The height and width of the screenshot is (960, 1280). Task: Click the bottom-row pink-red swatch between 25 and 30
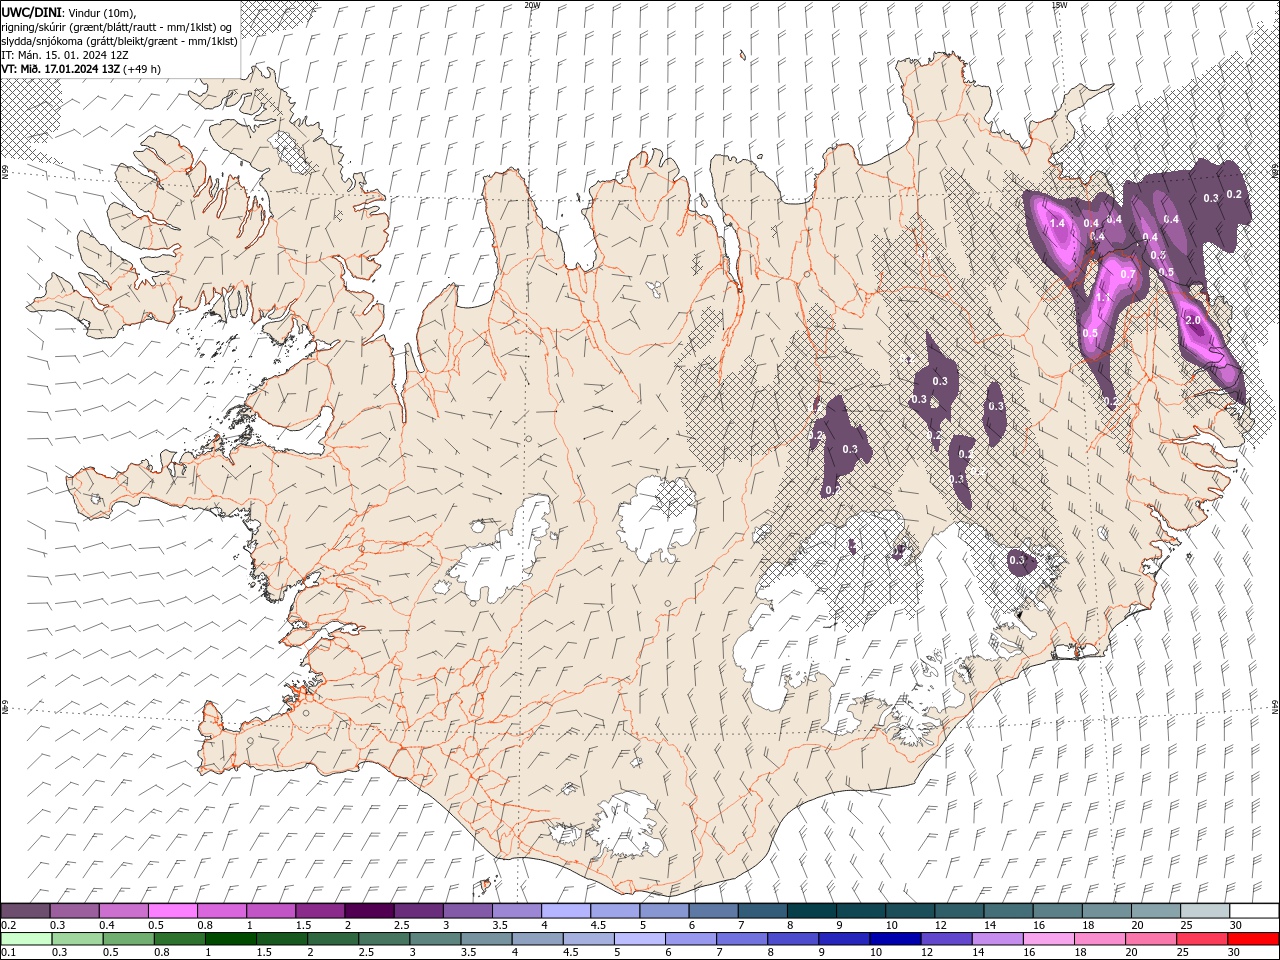coord(1202,939)
